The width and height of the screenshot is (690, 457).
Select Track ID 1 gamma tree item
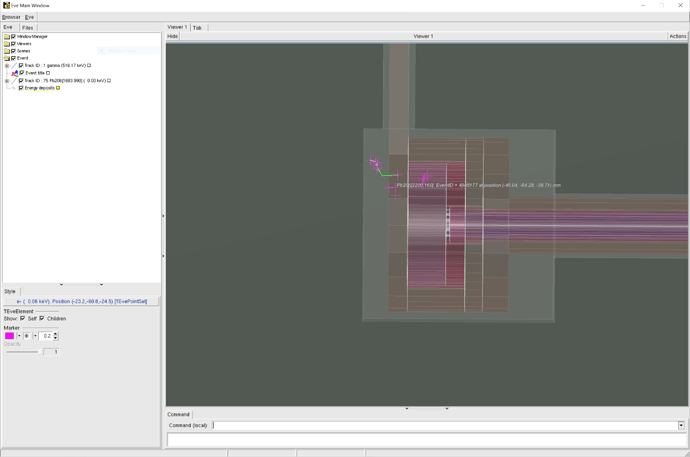click(x=55, y=66)
